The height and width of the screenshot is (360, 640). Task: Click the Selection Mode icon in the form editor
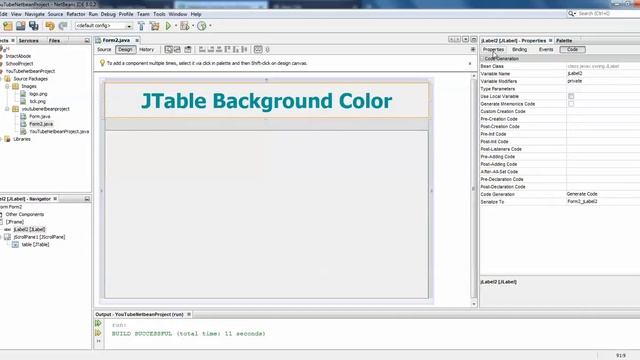click(x=169, y=49)
